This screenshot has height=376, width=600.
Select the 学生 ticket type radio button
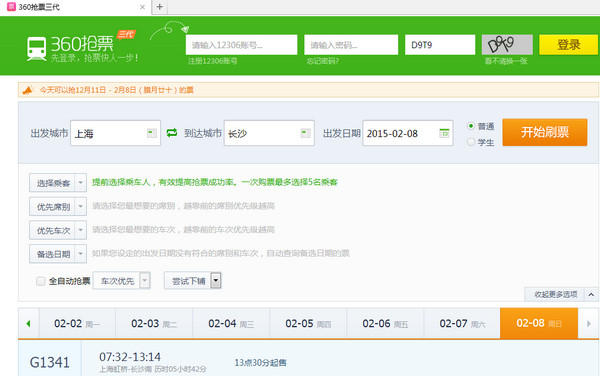[471, 142]
